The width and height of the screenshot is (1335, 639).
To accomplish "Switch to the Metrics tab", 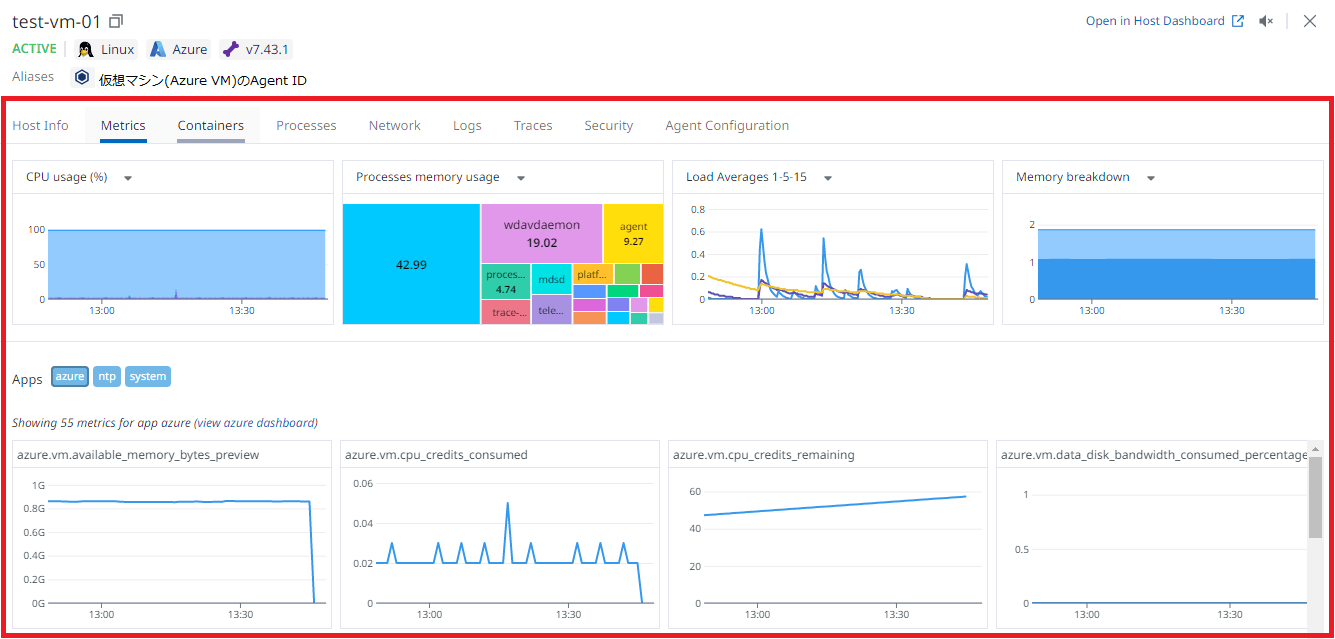I will pos(123,125).
